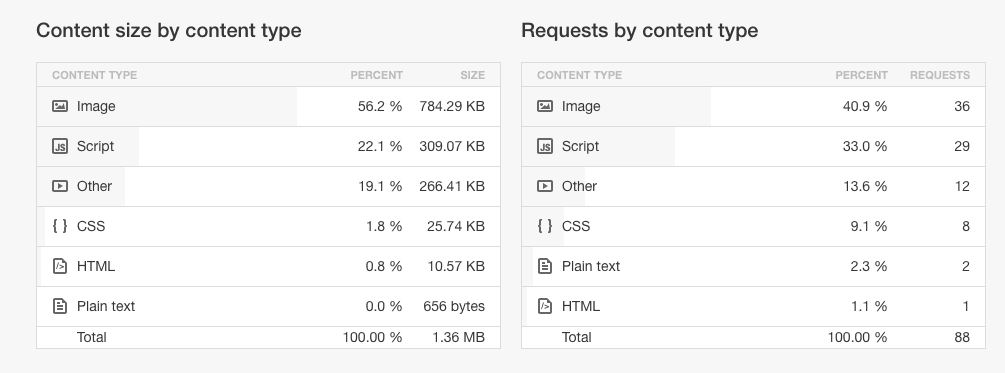Click Image icon in Requests by content type table
Image resolution: width=1005 pixels, height=373 pixels.
tap(545, 106)
